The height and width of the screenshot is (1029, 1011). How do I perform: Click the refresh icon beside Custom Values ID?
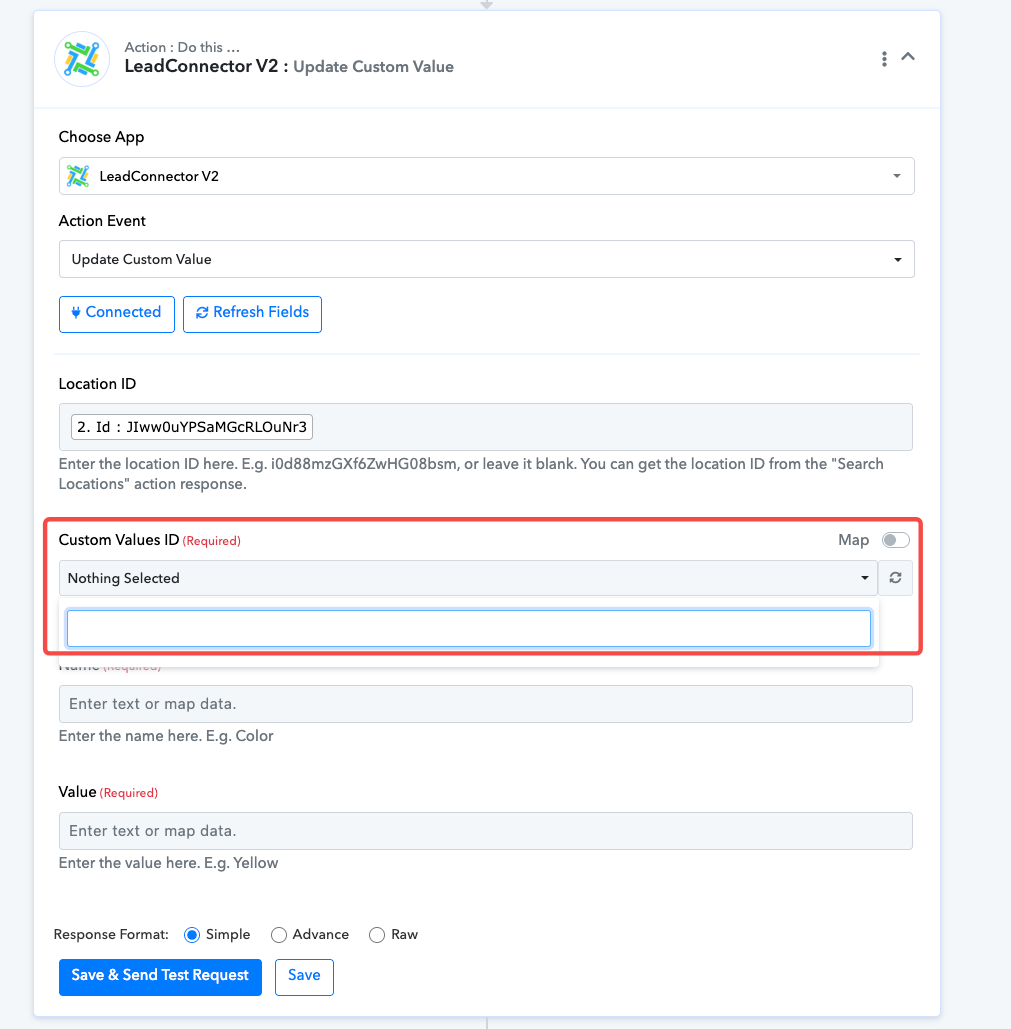pos(895,578)
